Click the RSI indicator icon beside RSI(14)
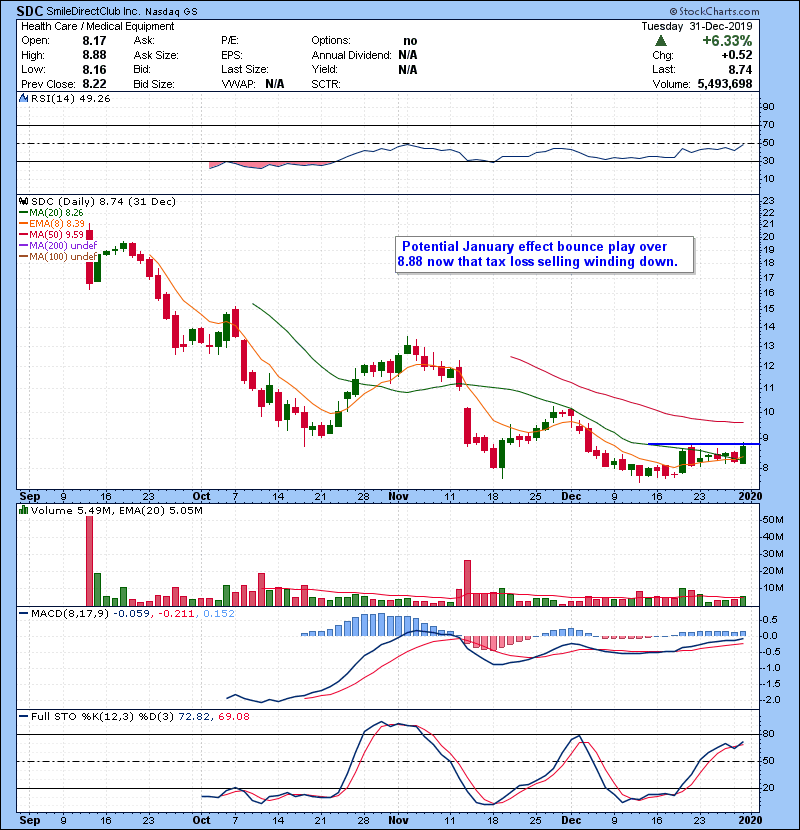Image resolution: width=800 pixels, height=830 pixels. 23,98
